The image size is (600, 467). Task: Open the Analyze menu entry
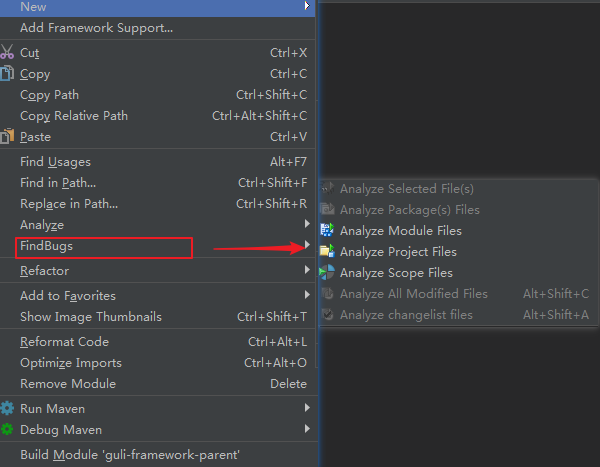point(158,225)
